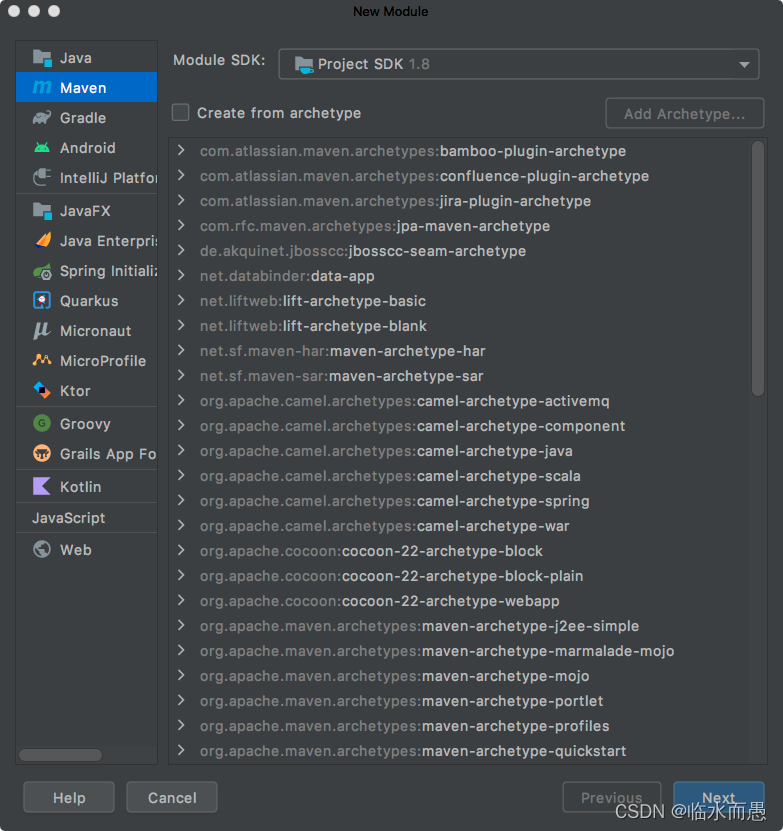
Task: Click the IntelliJ Platform Plugin icon
Action: (x=42, y=178)
